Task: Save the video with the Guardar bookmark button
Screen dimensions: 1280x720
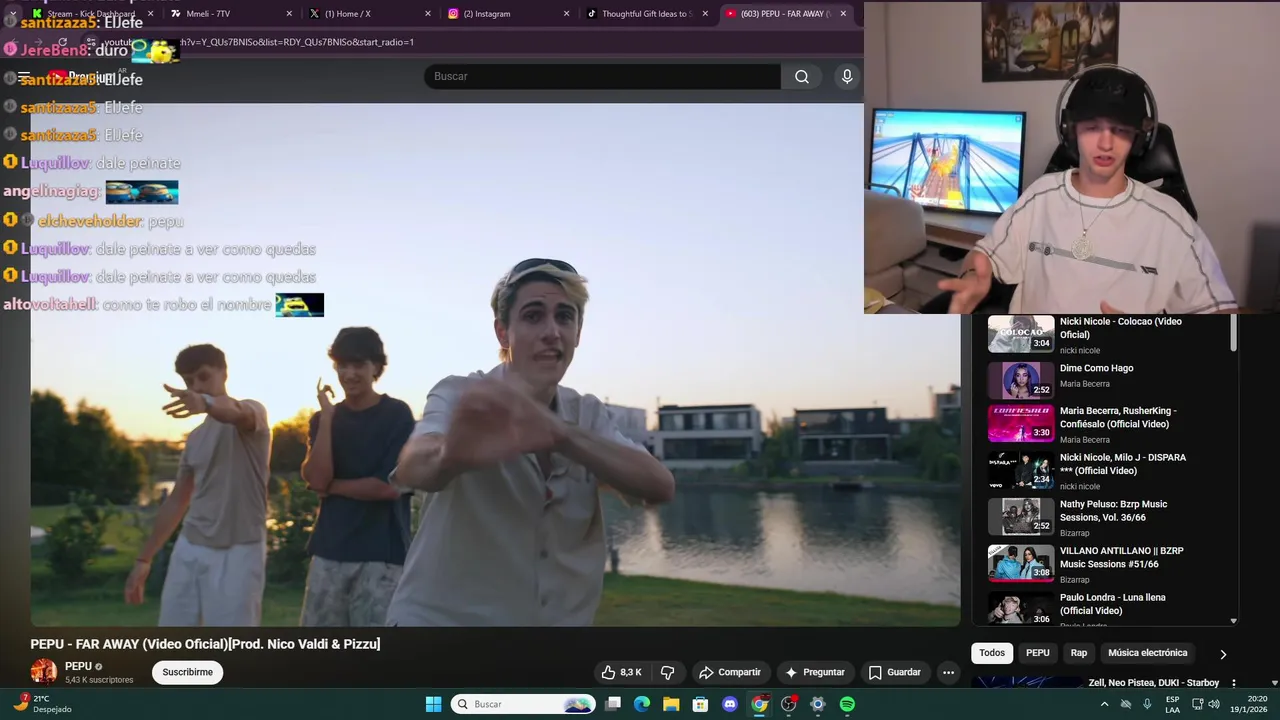Action: pyautogui.click(x=894, y=672)
